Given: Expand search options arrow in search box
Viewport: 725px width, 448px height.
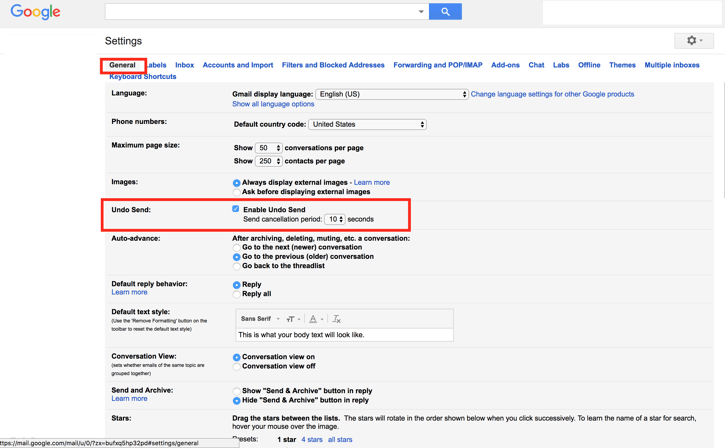Looking at the screenshot, I should click(421, 12).
